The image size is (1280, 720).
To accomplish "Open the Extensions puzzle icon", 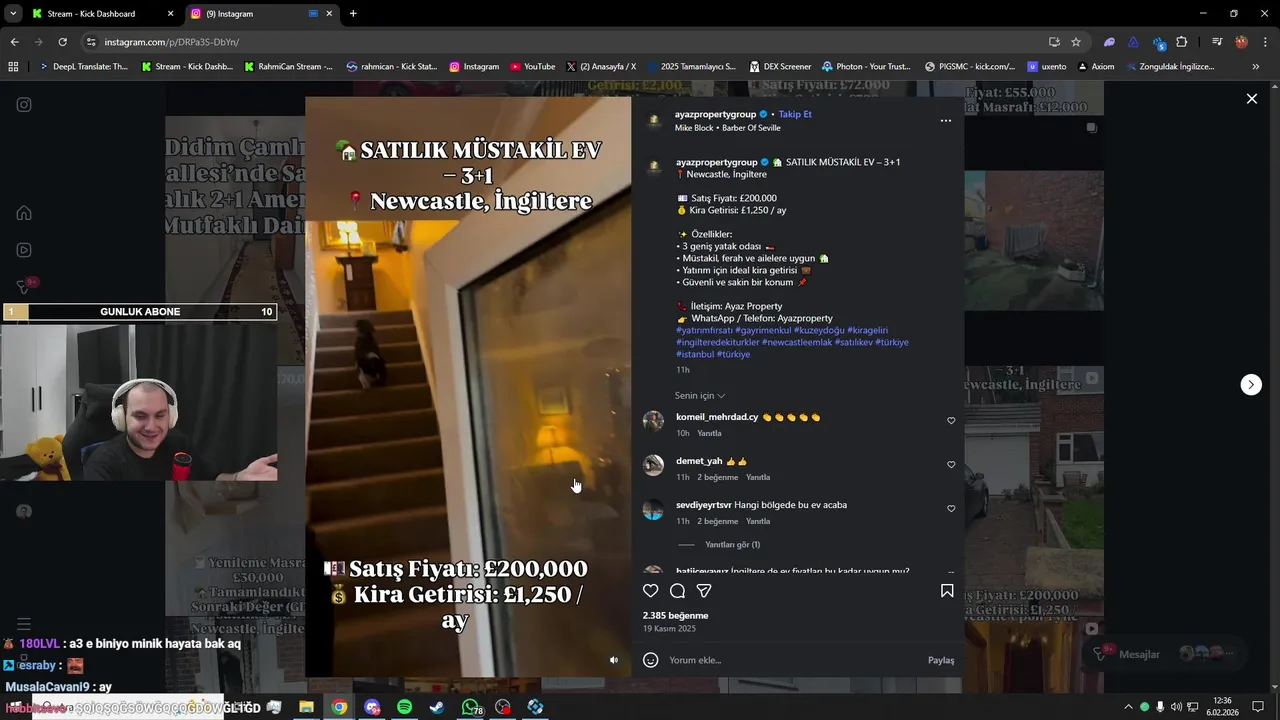I will pyautogui.click(x=1182, y=42).
